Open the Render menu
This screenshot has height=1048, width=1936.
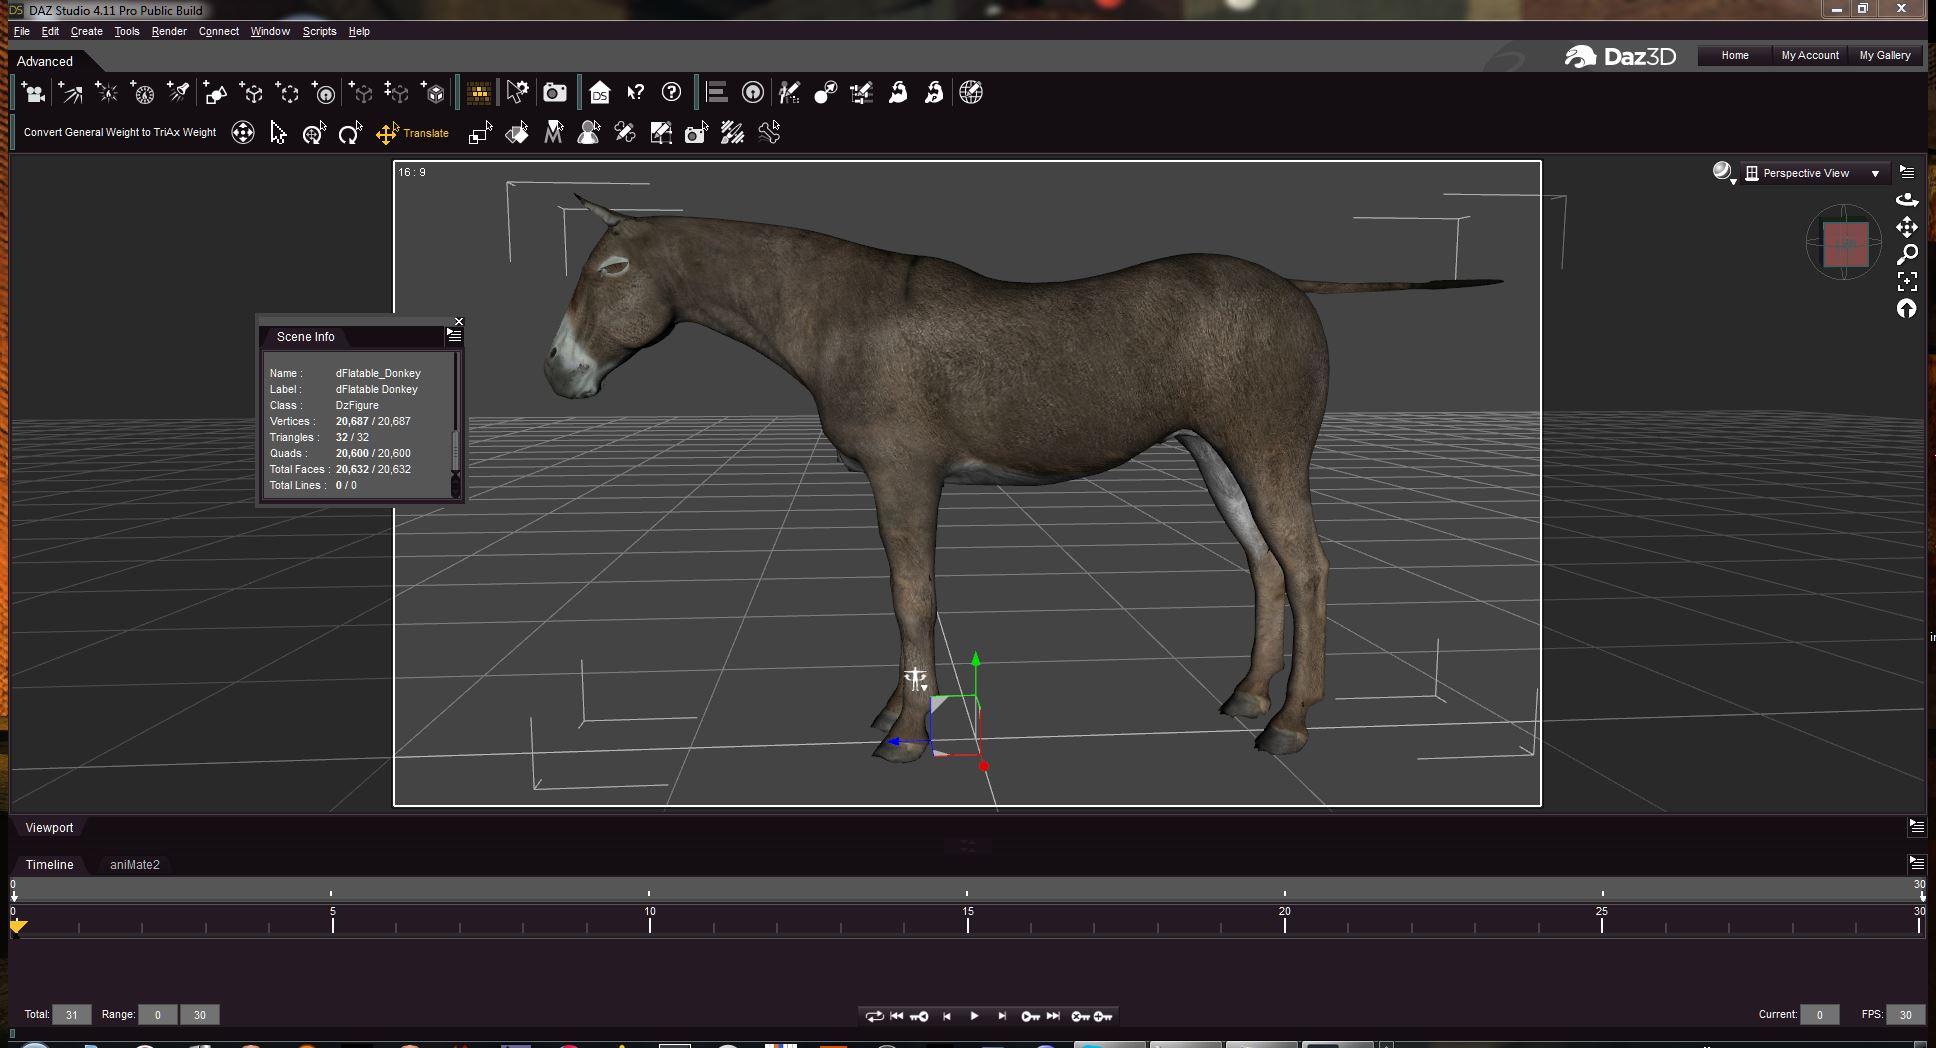169,31
